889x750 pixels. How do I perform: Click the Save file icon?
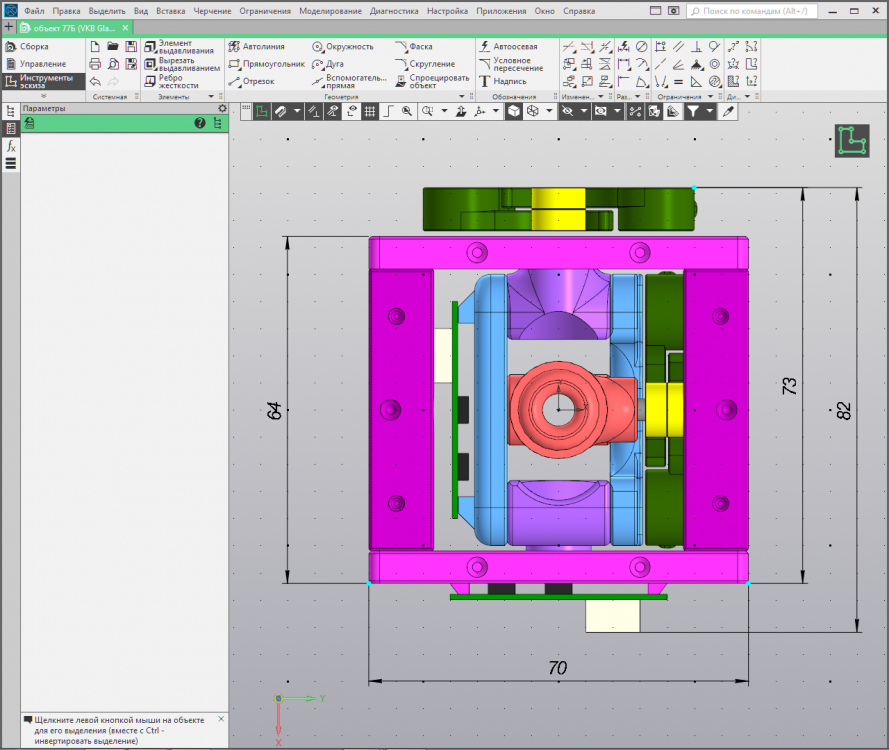point(131,47)
